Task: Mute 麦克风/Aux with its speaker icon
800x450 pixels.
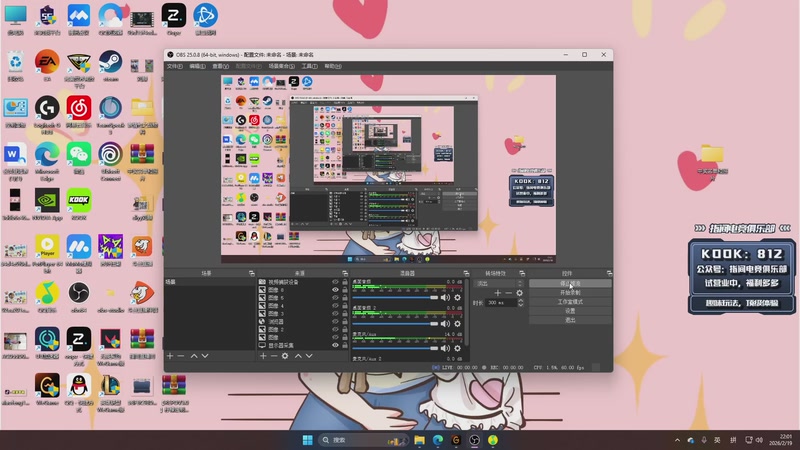Action: [x=445, y=348]
